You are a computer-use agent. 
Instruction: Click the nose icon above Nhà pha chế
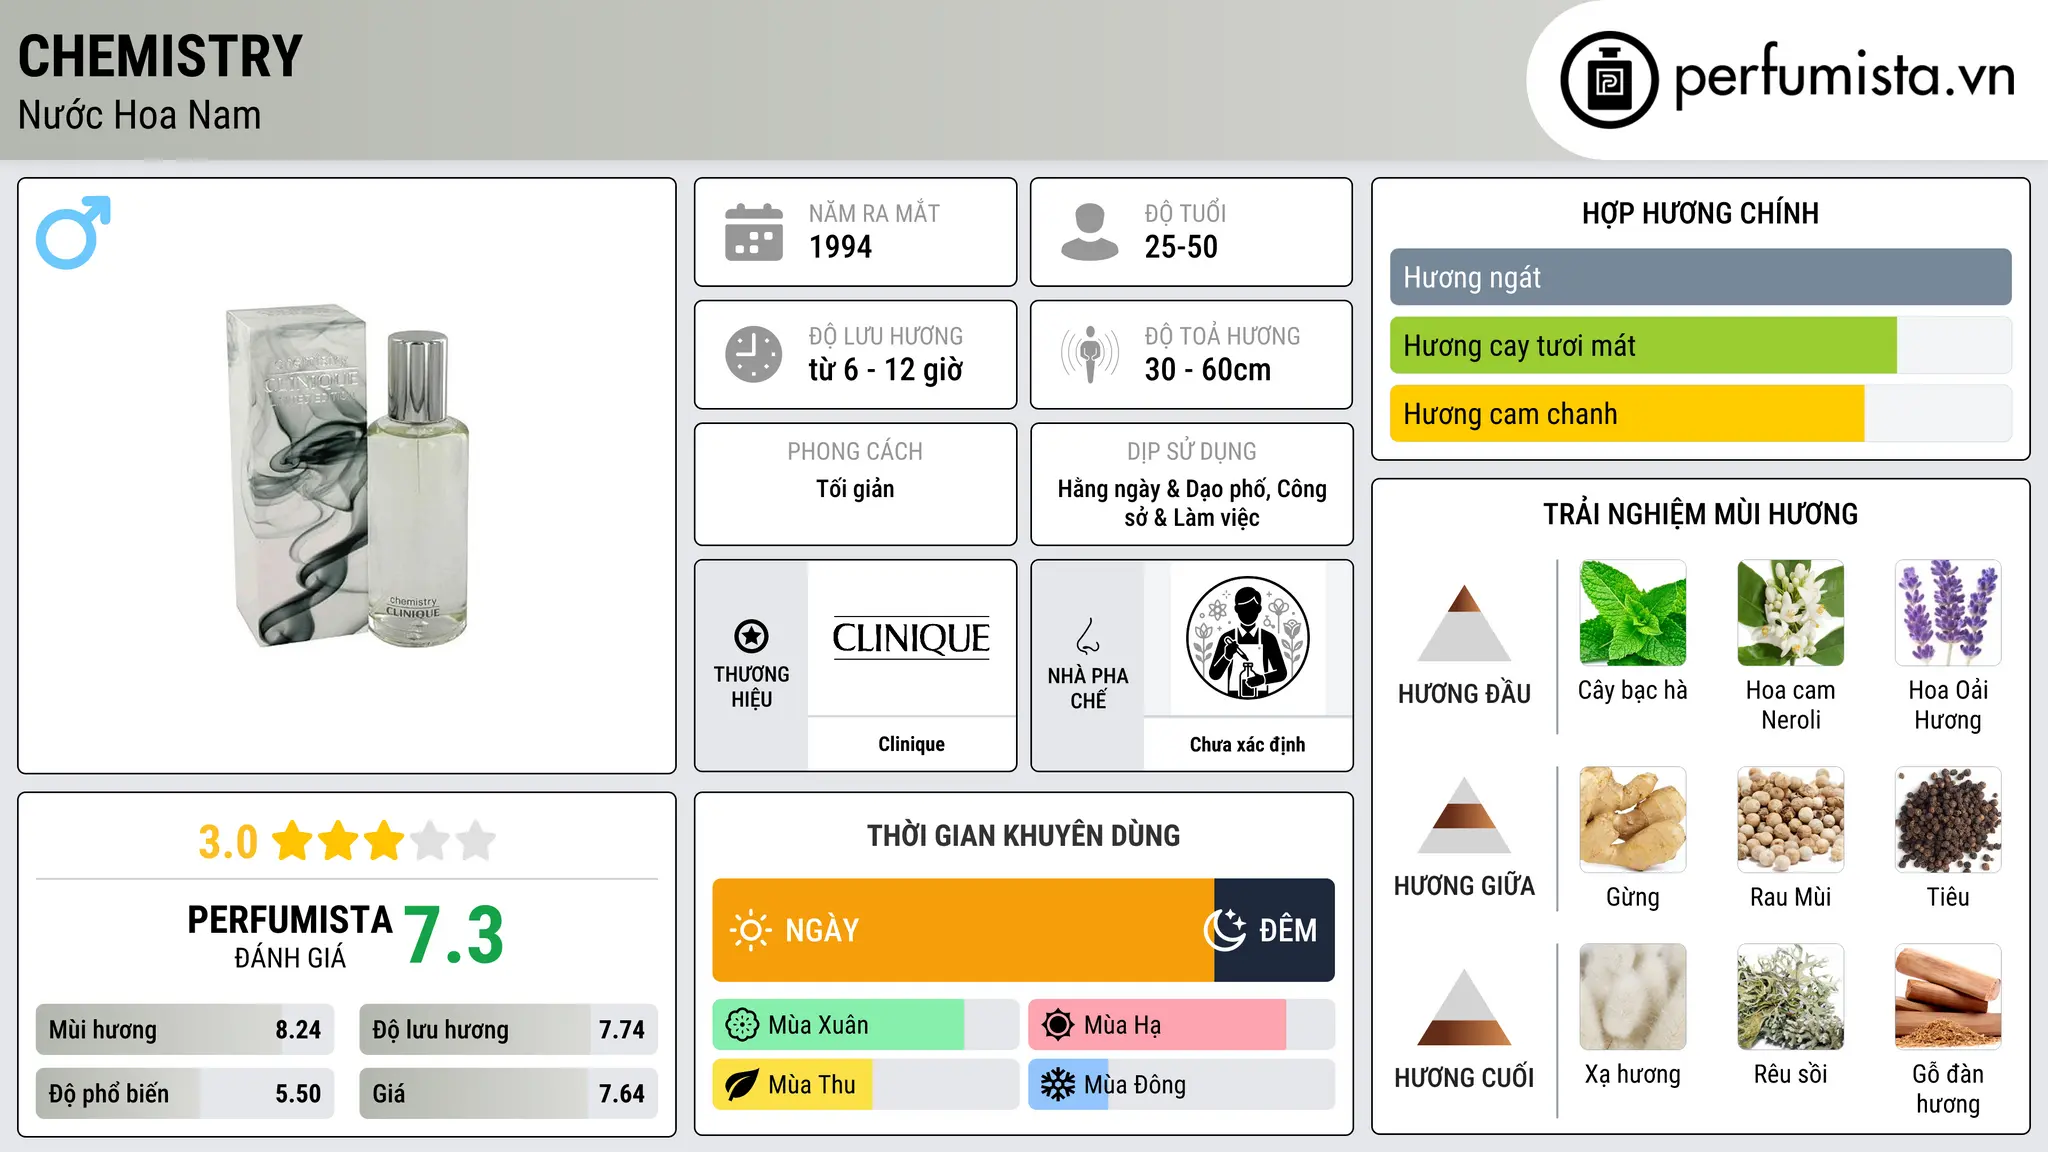click(1088, 636)
